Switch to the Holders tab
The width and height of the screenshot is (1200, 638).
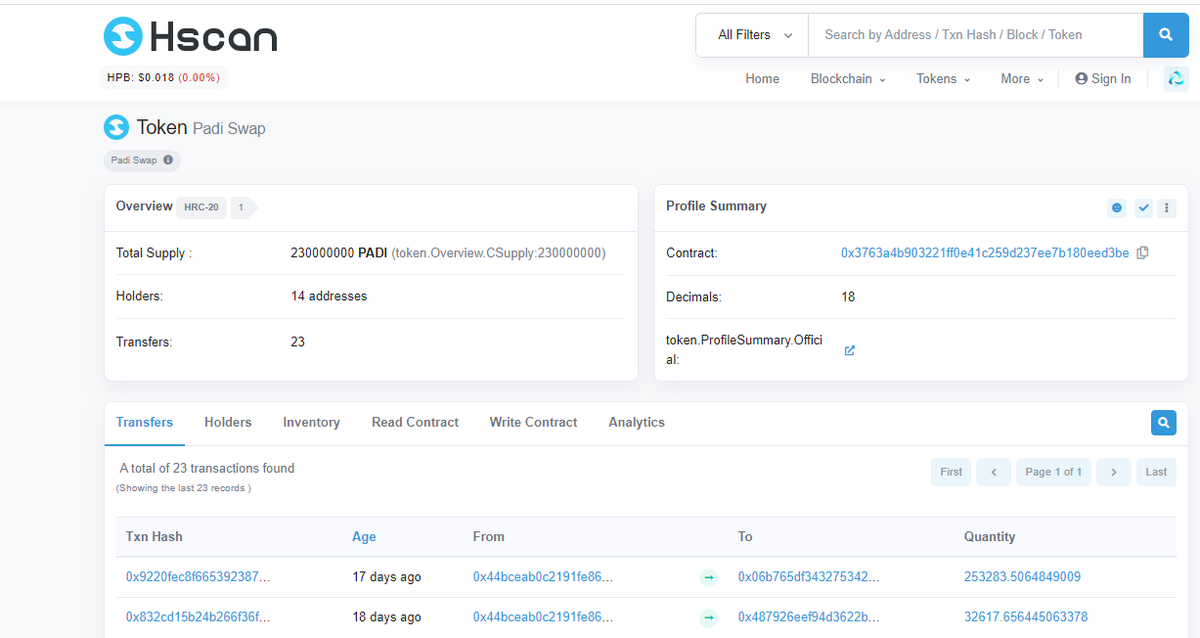click(x=228, y=423)
